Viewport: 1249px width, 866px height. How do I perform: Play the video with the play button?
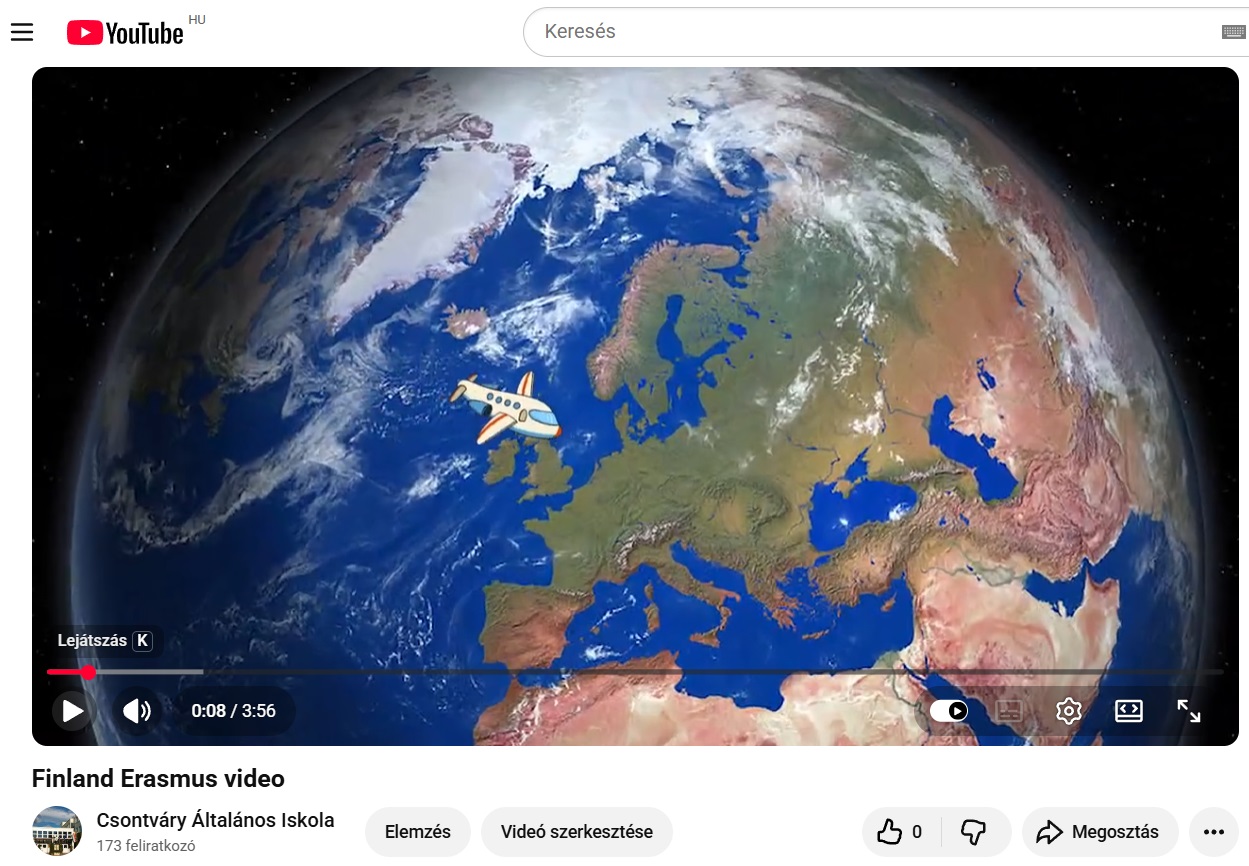pyautogui.click(x=73, y=711)
